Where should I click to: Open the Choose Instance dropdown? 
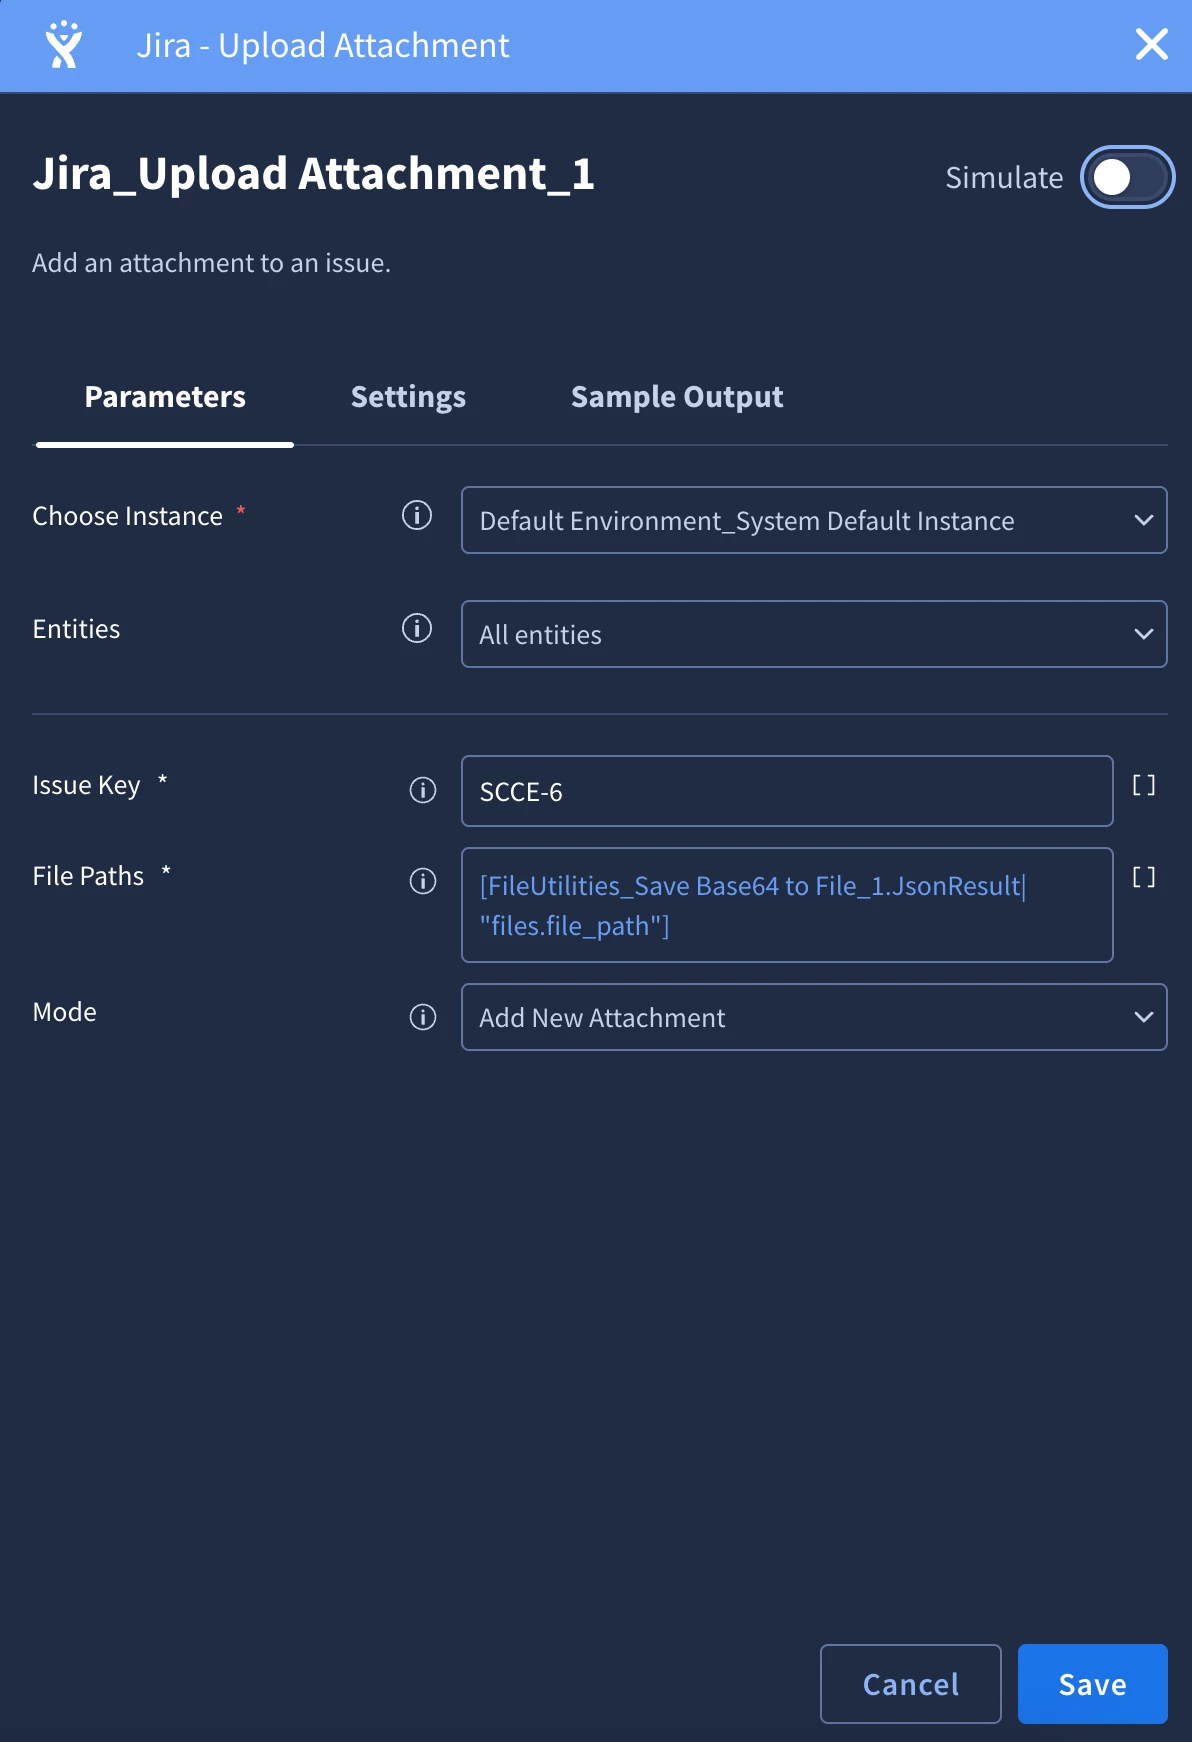tap(814, 520)
